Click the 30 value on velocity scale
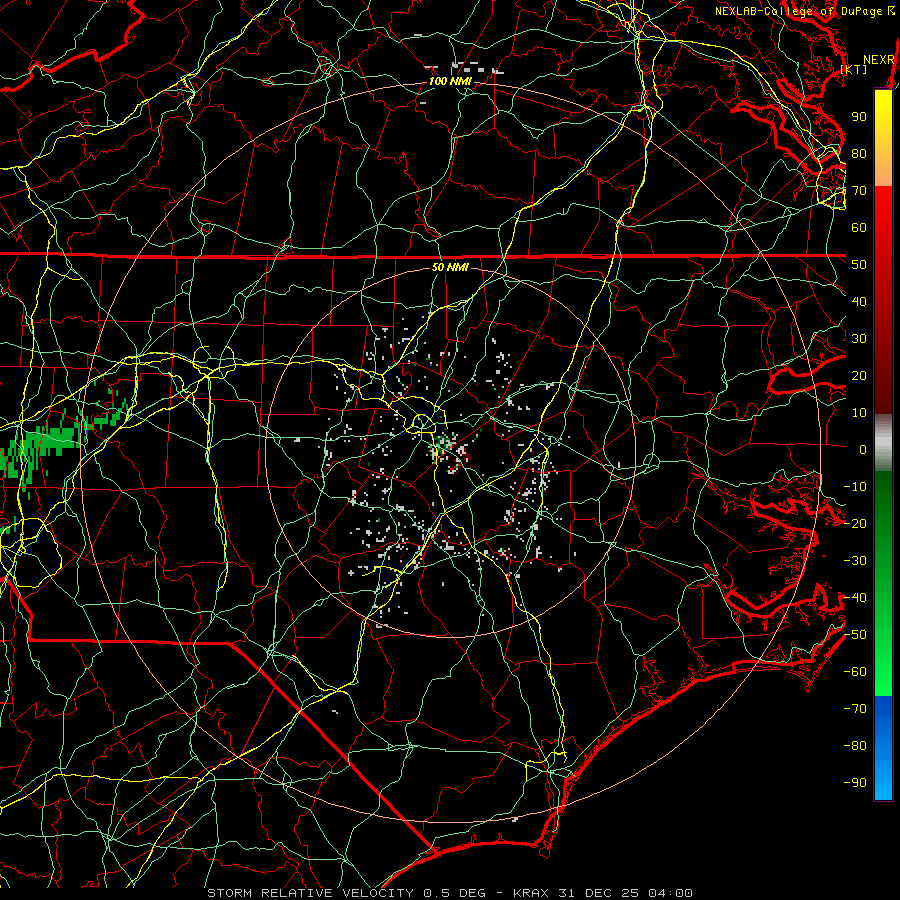900x900 pixels. click(x=859, y=339)
